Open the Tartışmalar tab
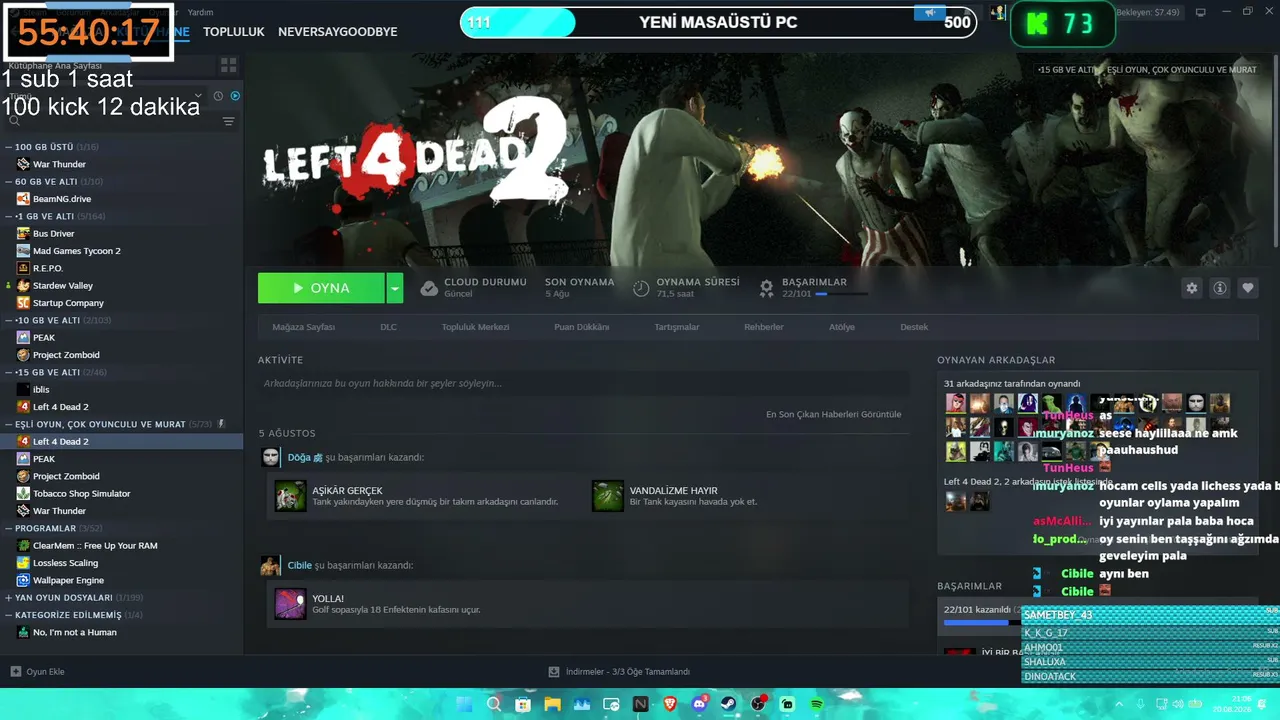The width and height of the screenshot is (1280, 720). coord(677,327)
